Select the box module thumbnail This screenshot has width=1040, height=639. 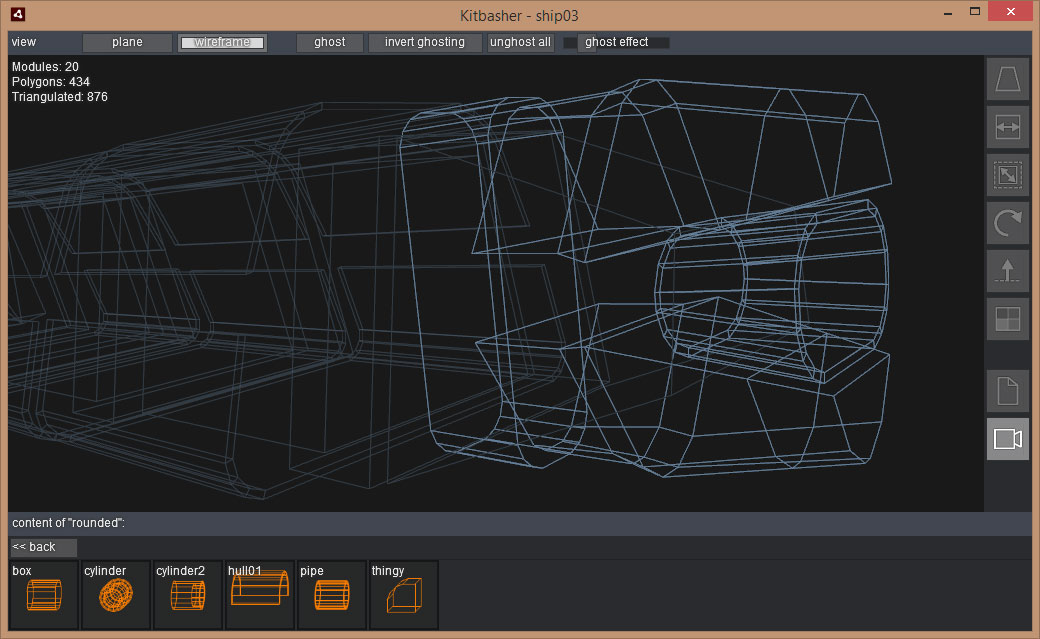pos(43,595)
